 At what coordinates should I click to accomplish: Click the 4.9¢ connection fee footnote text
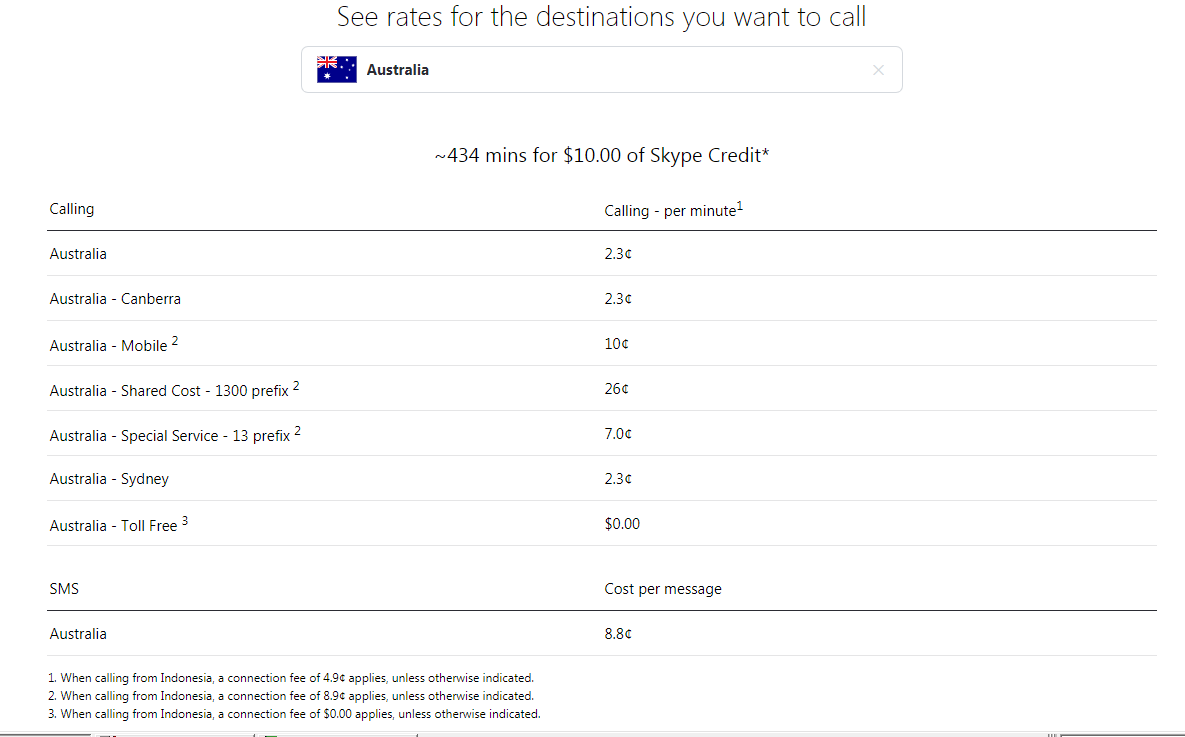(291, 678)
